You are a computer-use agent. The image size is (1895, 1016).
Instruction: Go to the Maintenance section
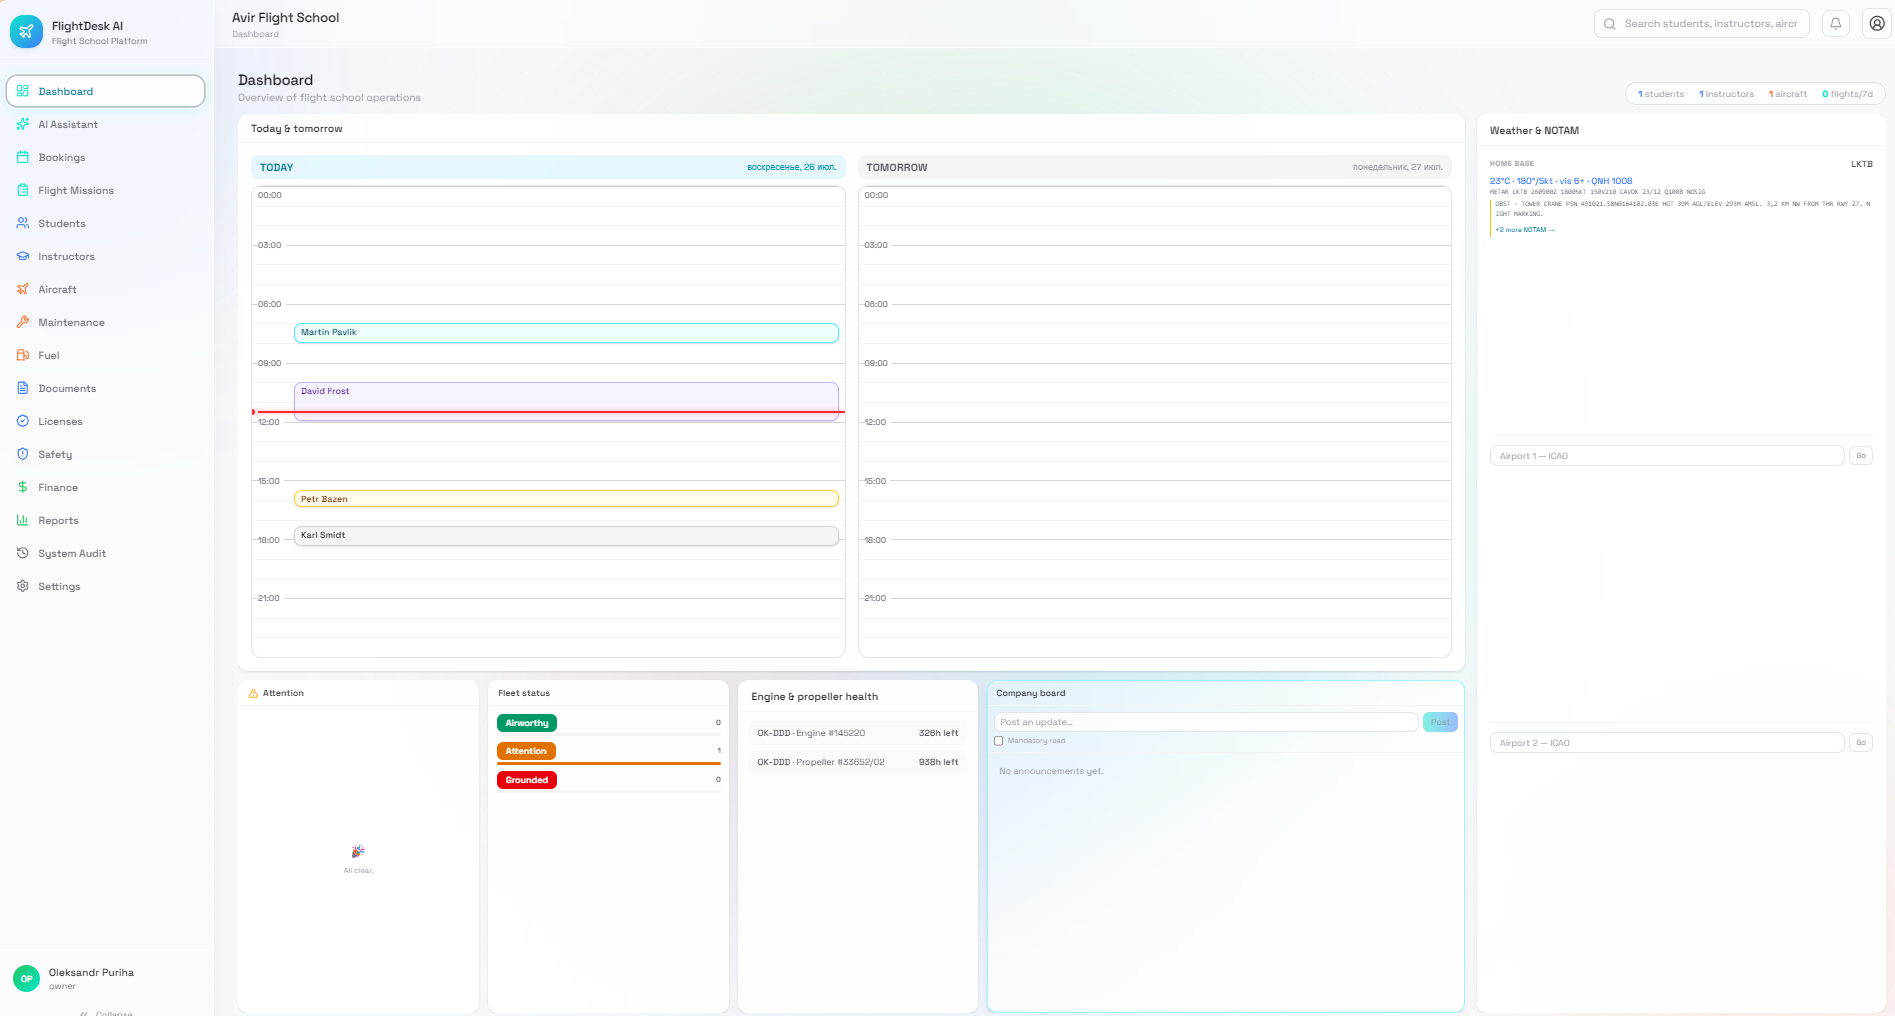click(x=105, y=322)
